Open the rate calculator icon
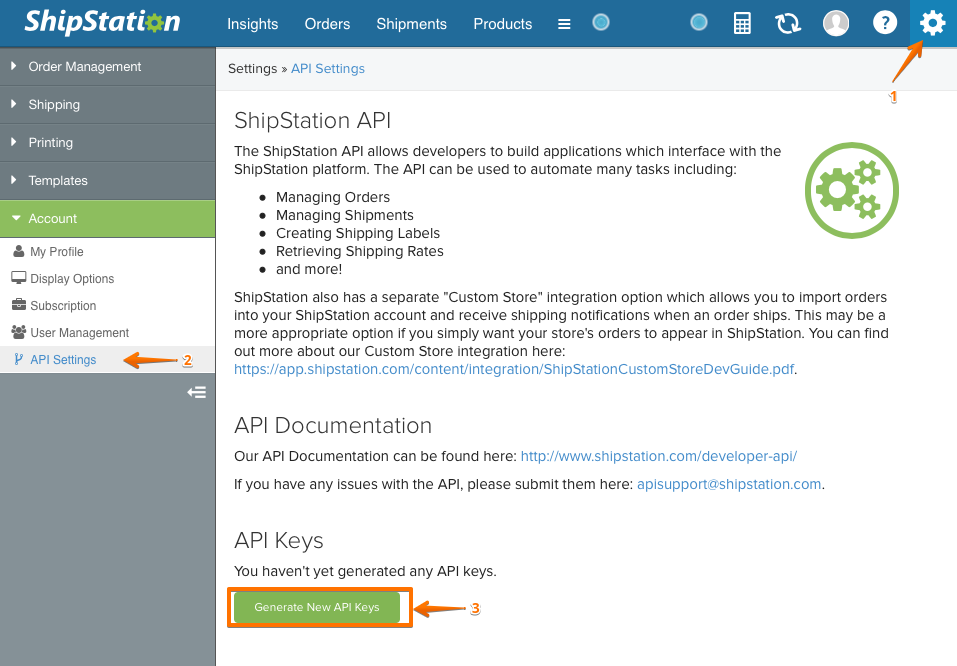This screenshot has width=957, height=666. [742, 23]
